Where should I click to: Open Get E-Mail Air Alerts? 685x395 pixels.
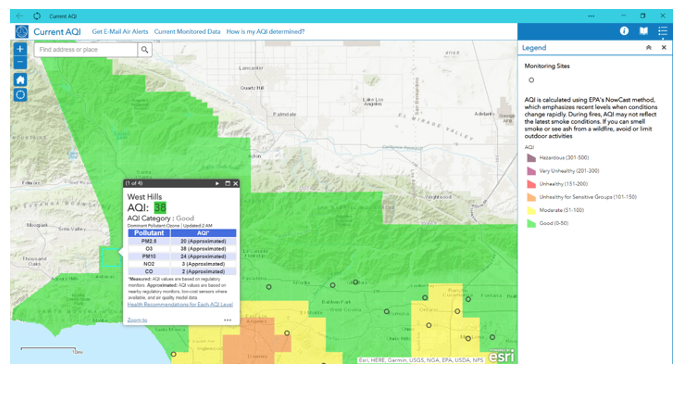(x=120, y=31)
